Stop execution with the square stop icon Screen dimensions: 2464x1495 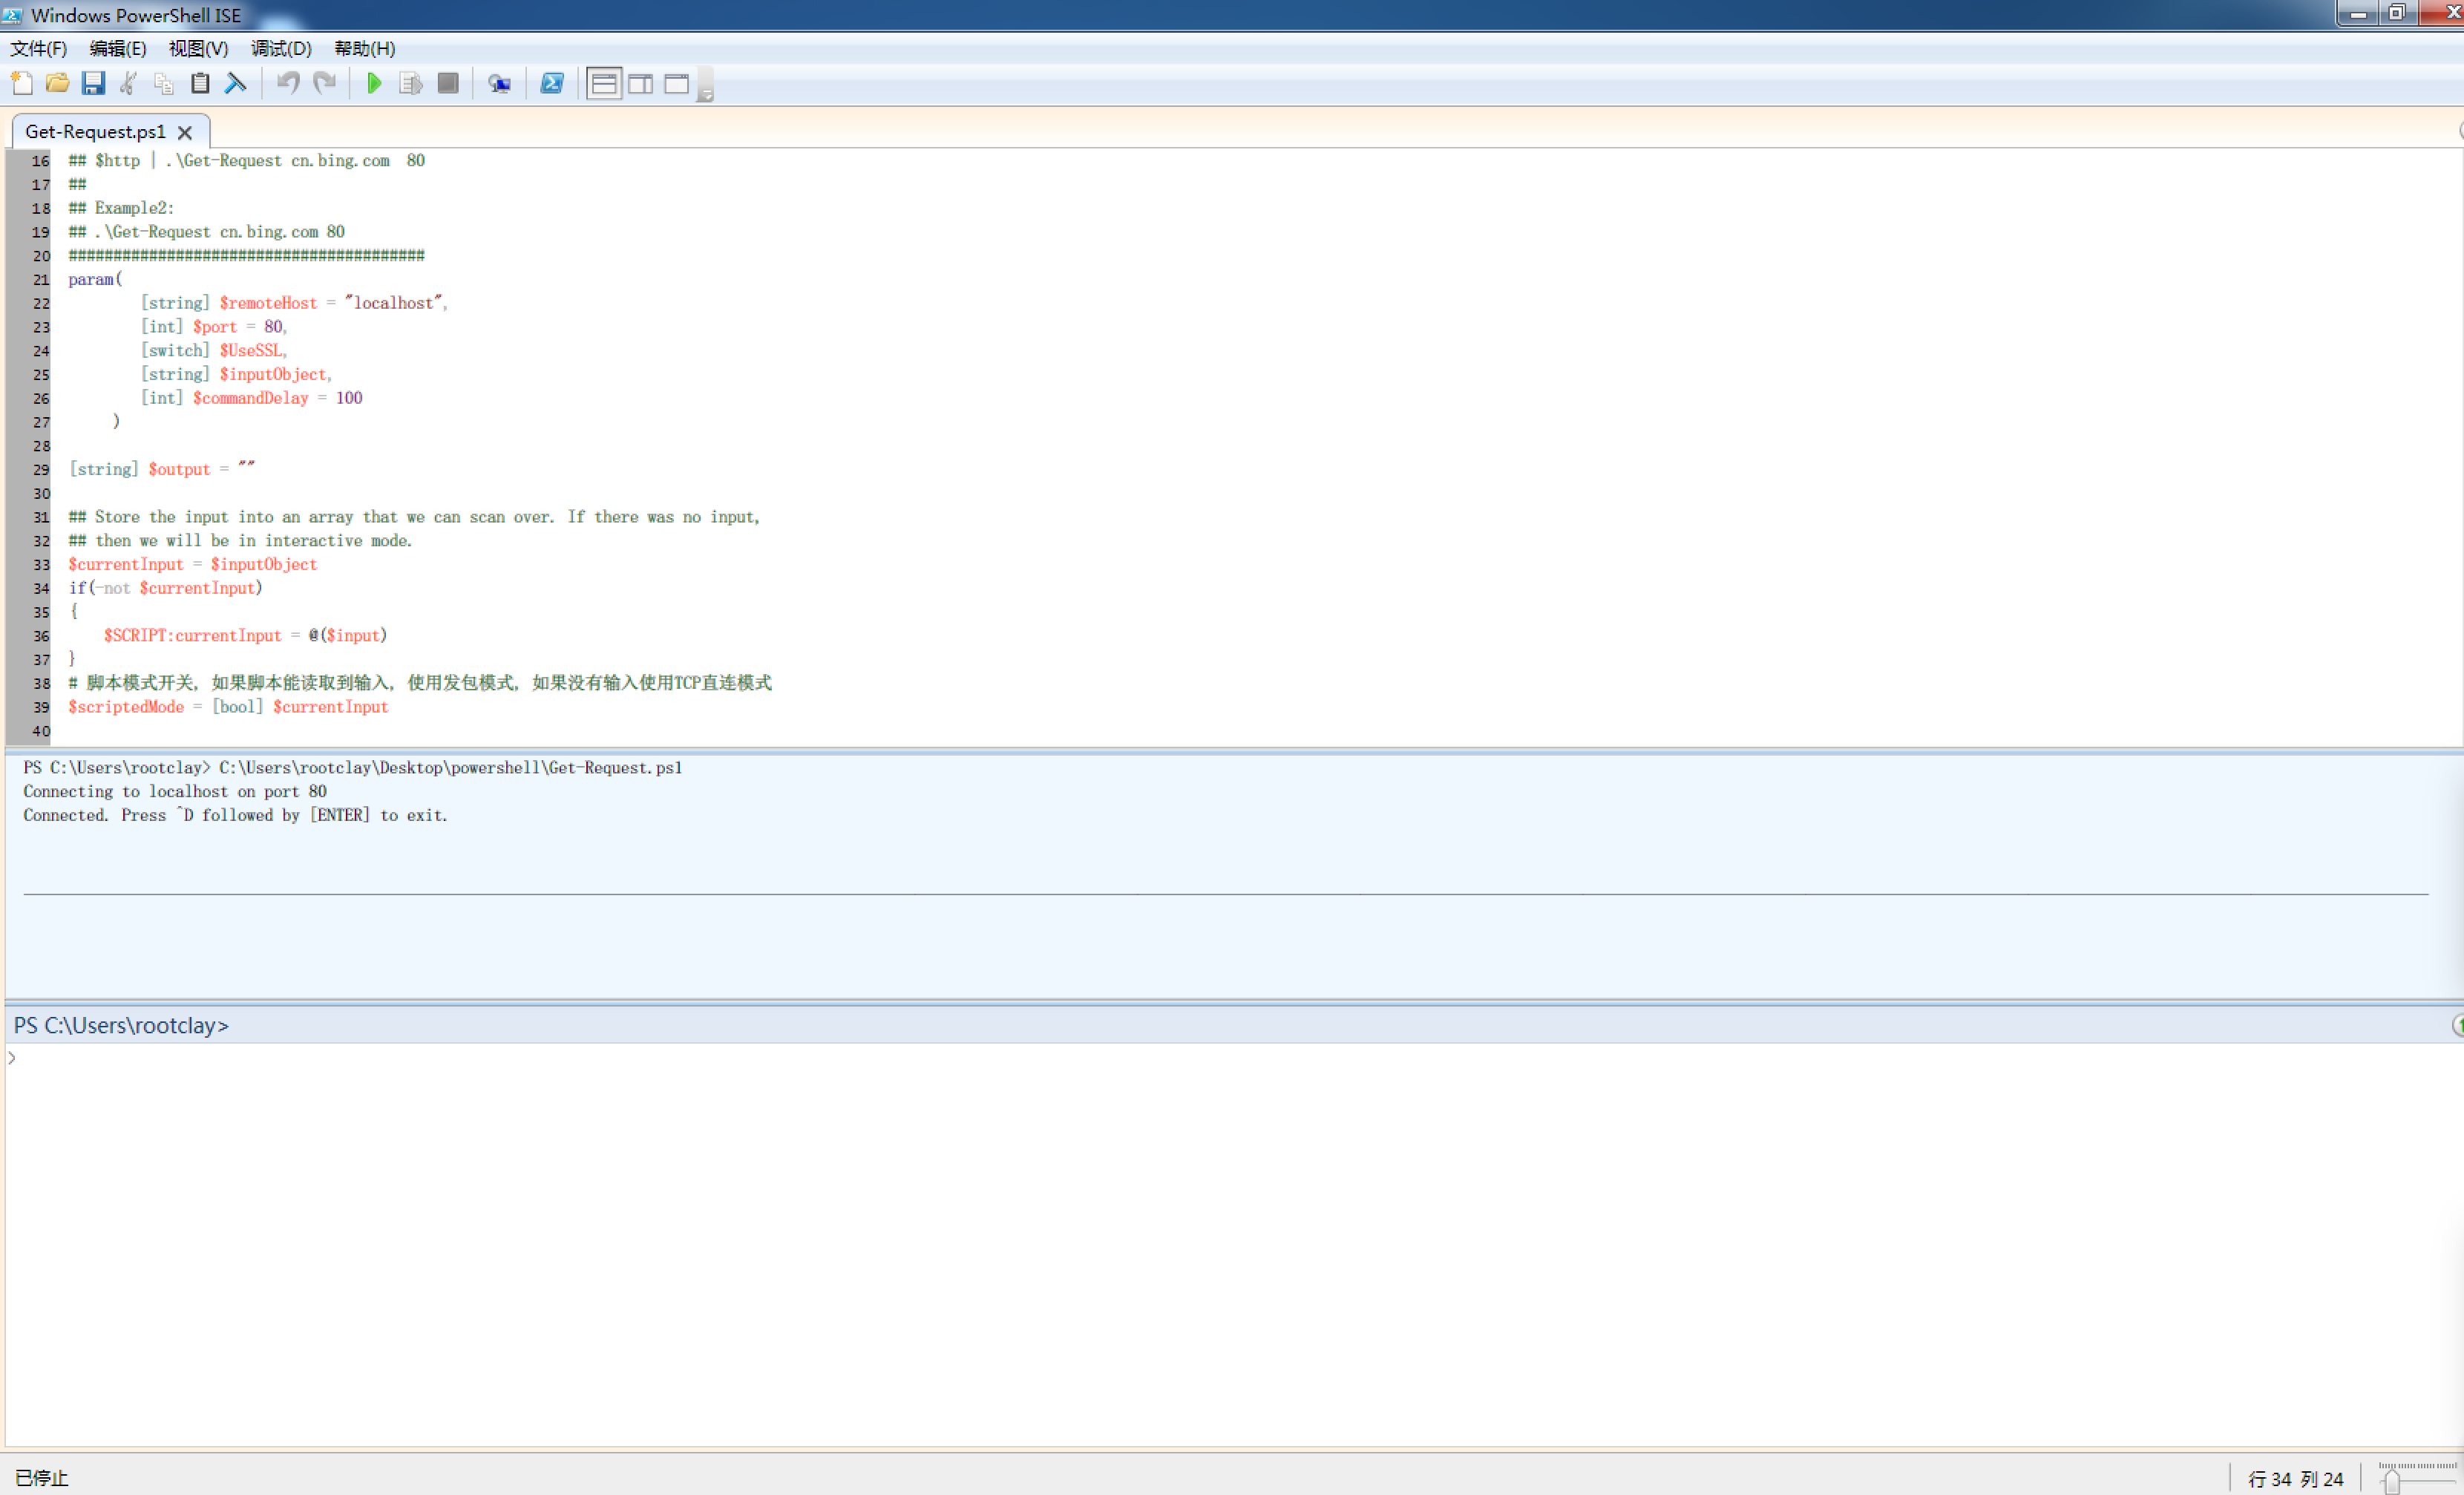point(448,83)
